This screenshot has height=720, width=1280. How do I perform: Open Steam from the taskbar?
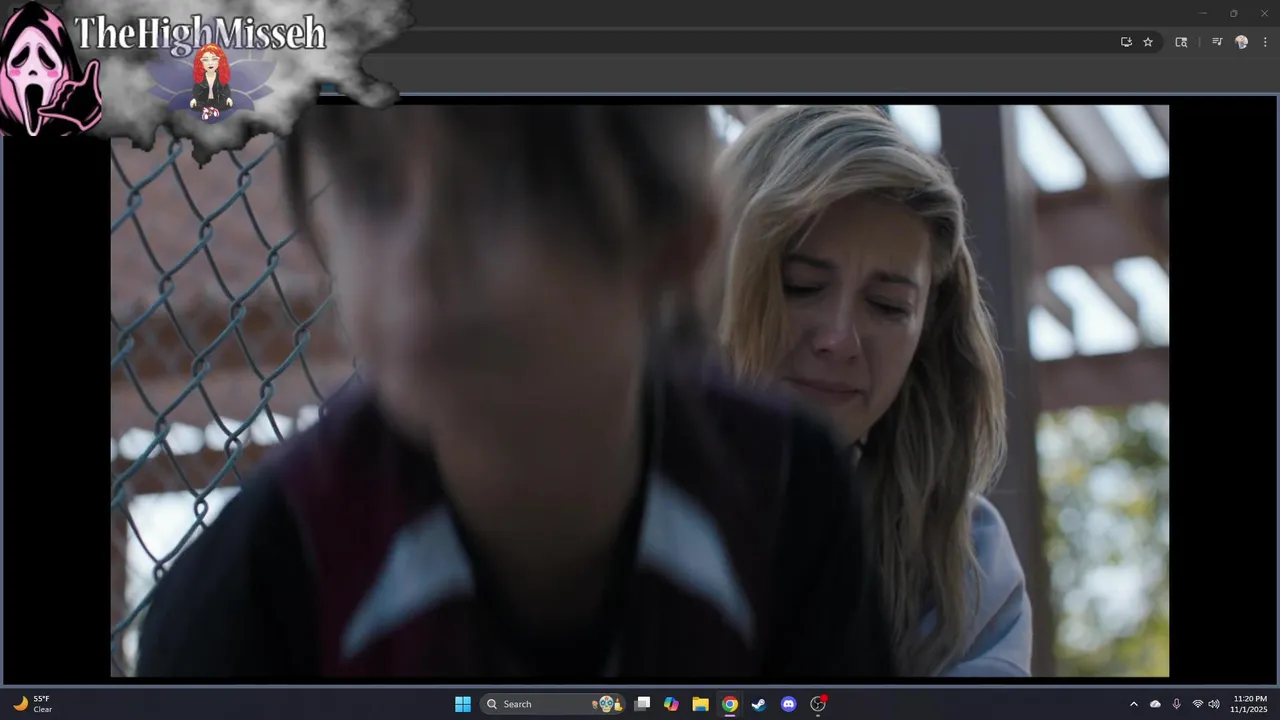tap(759, 704)
